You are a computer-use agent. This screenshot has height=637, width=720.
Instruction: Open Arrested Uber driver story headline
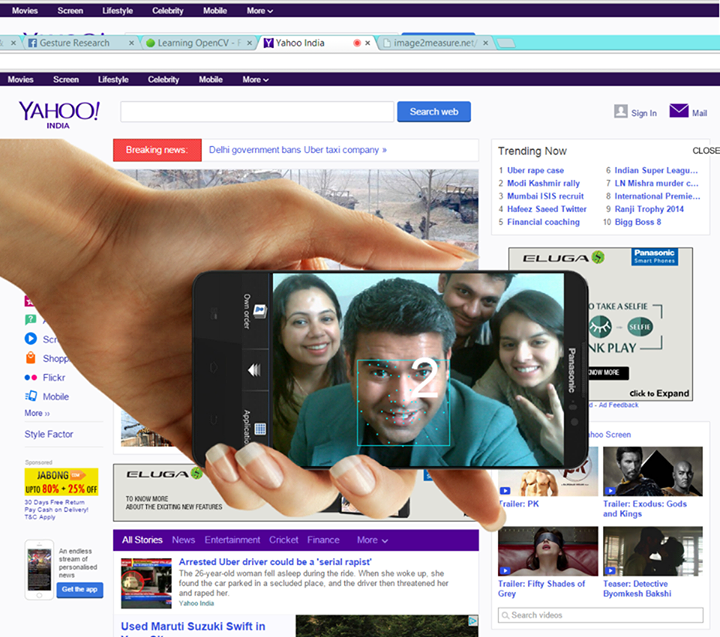pos(275,562)
